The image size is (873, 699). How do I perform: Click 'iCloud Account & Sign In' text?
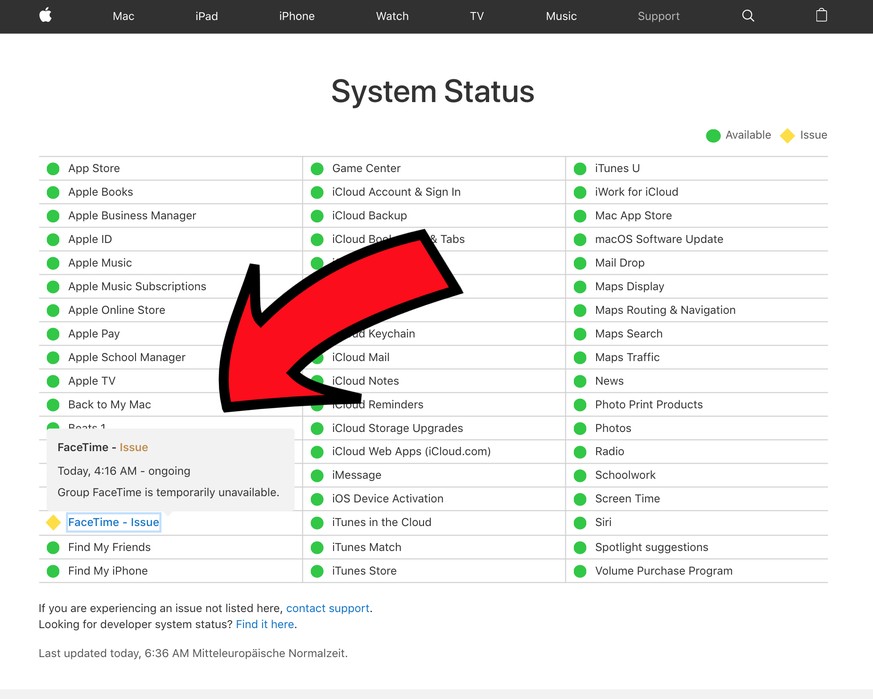click(396, 192)
